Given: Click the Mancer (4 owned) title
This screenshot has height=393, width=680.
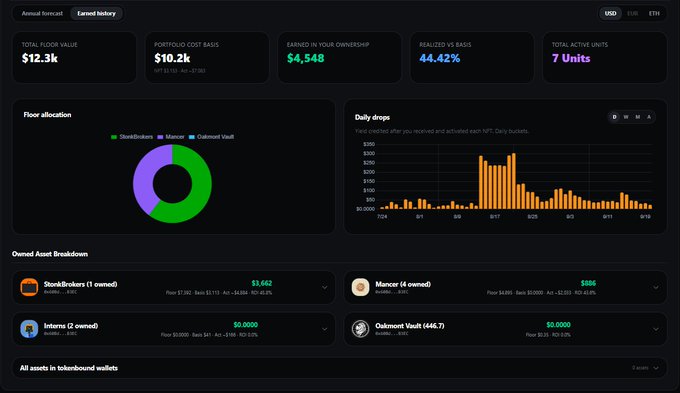Looking at the screenshot, I should click(x=403, y=284).
